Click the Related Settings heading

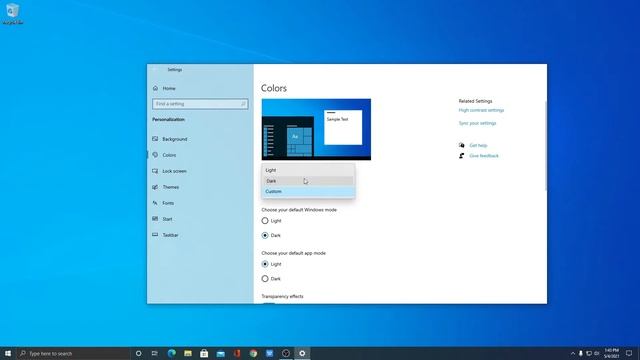tap(476, 101)
